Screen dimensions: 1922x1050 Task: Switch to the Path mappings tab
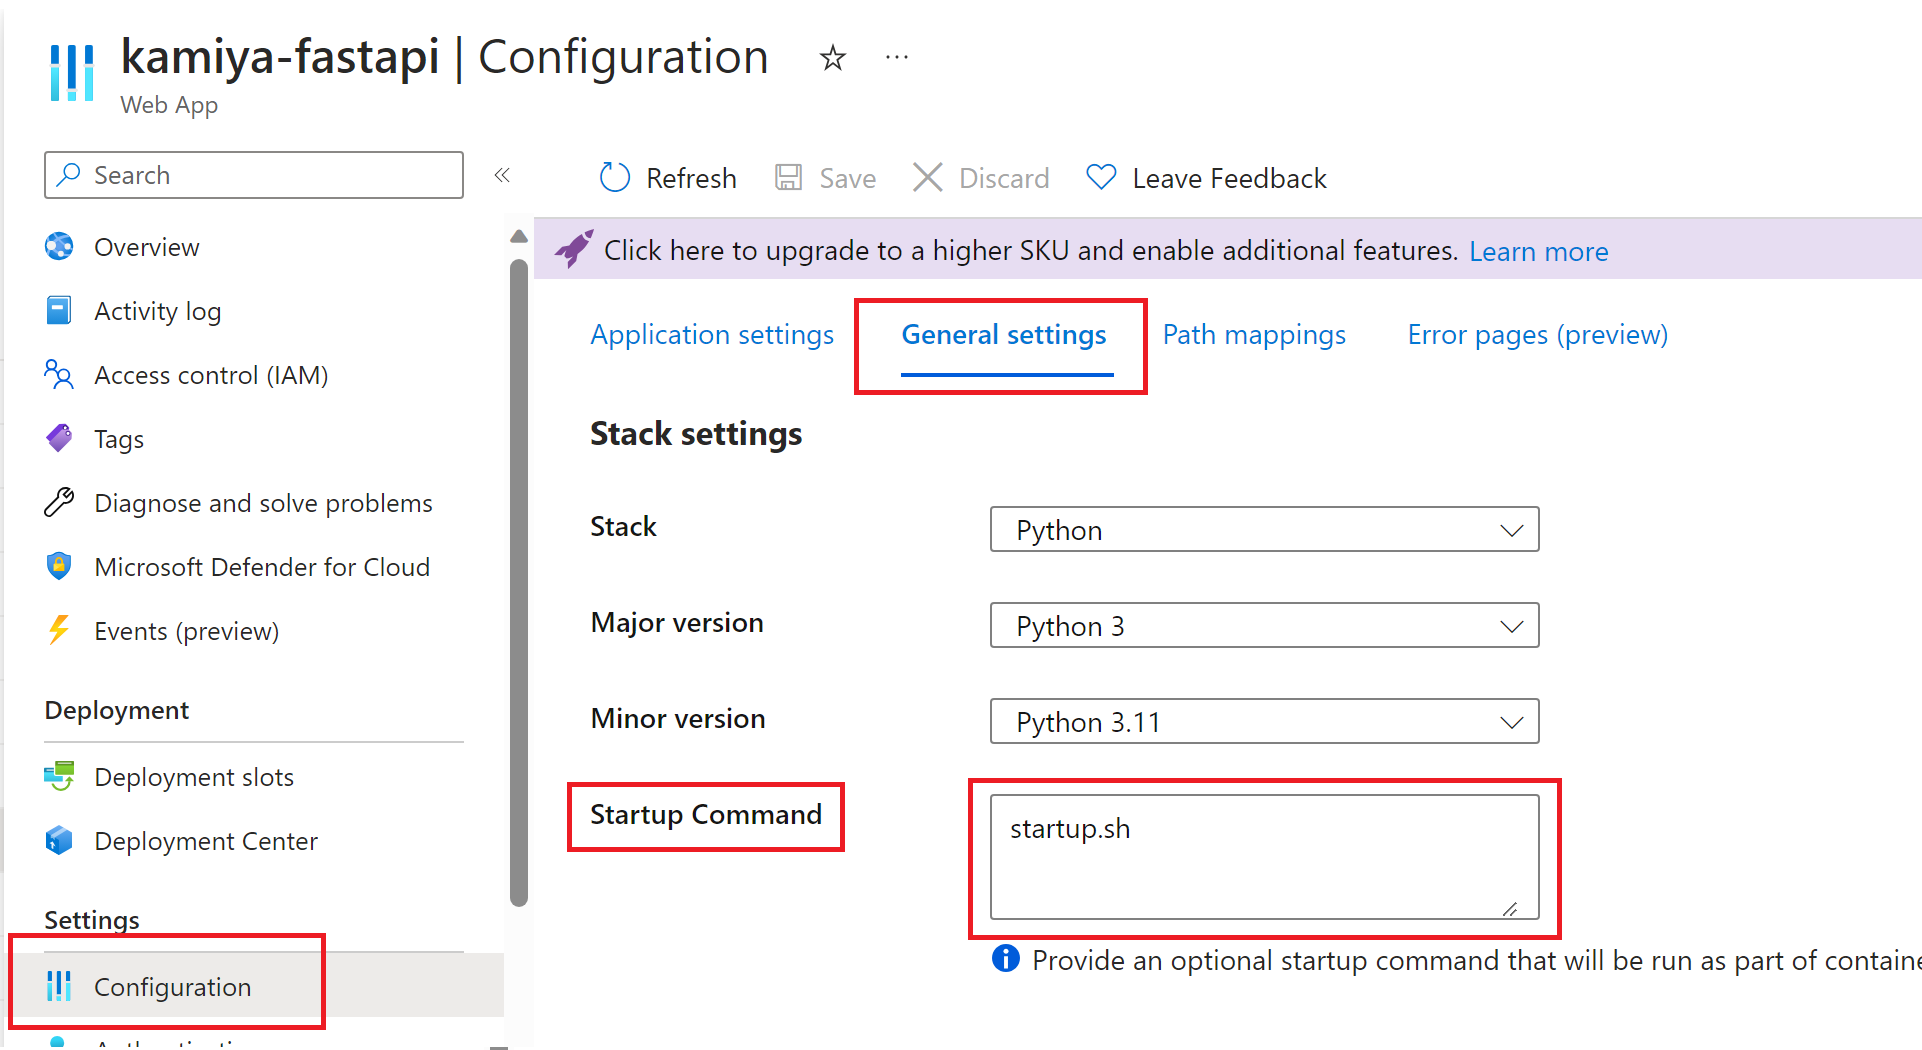pyautogui.click(x=1254, y=335)
